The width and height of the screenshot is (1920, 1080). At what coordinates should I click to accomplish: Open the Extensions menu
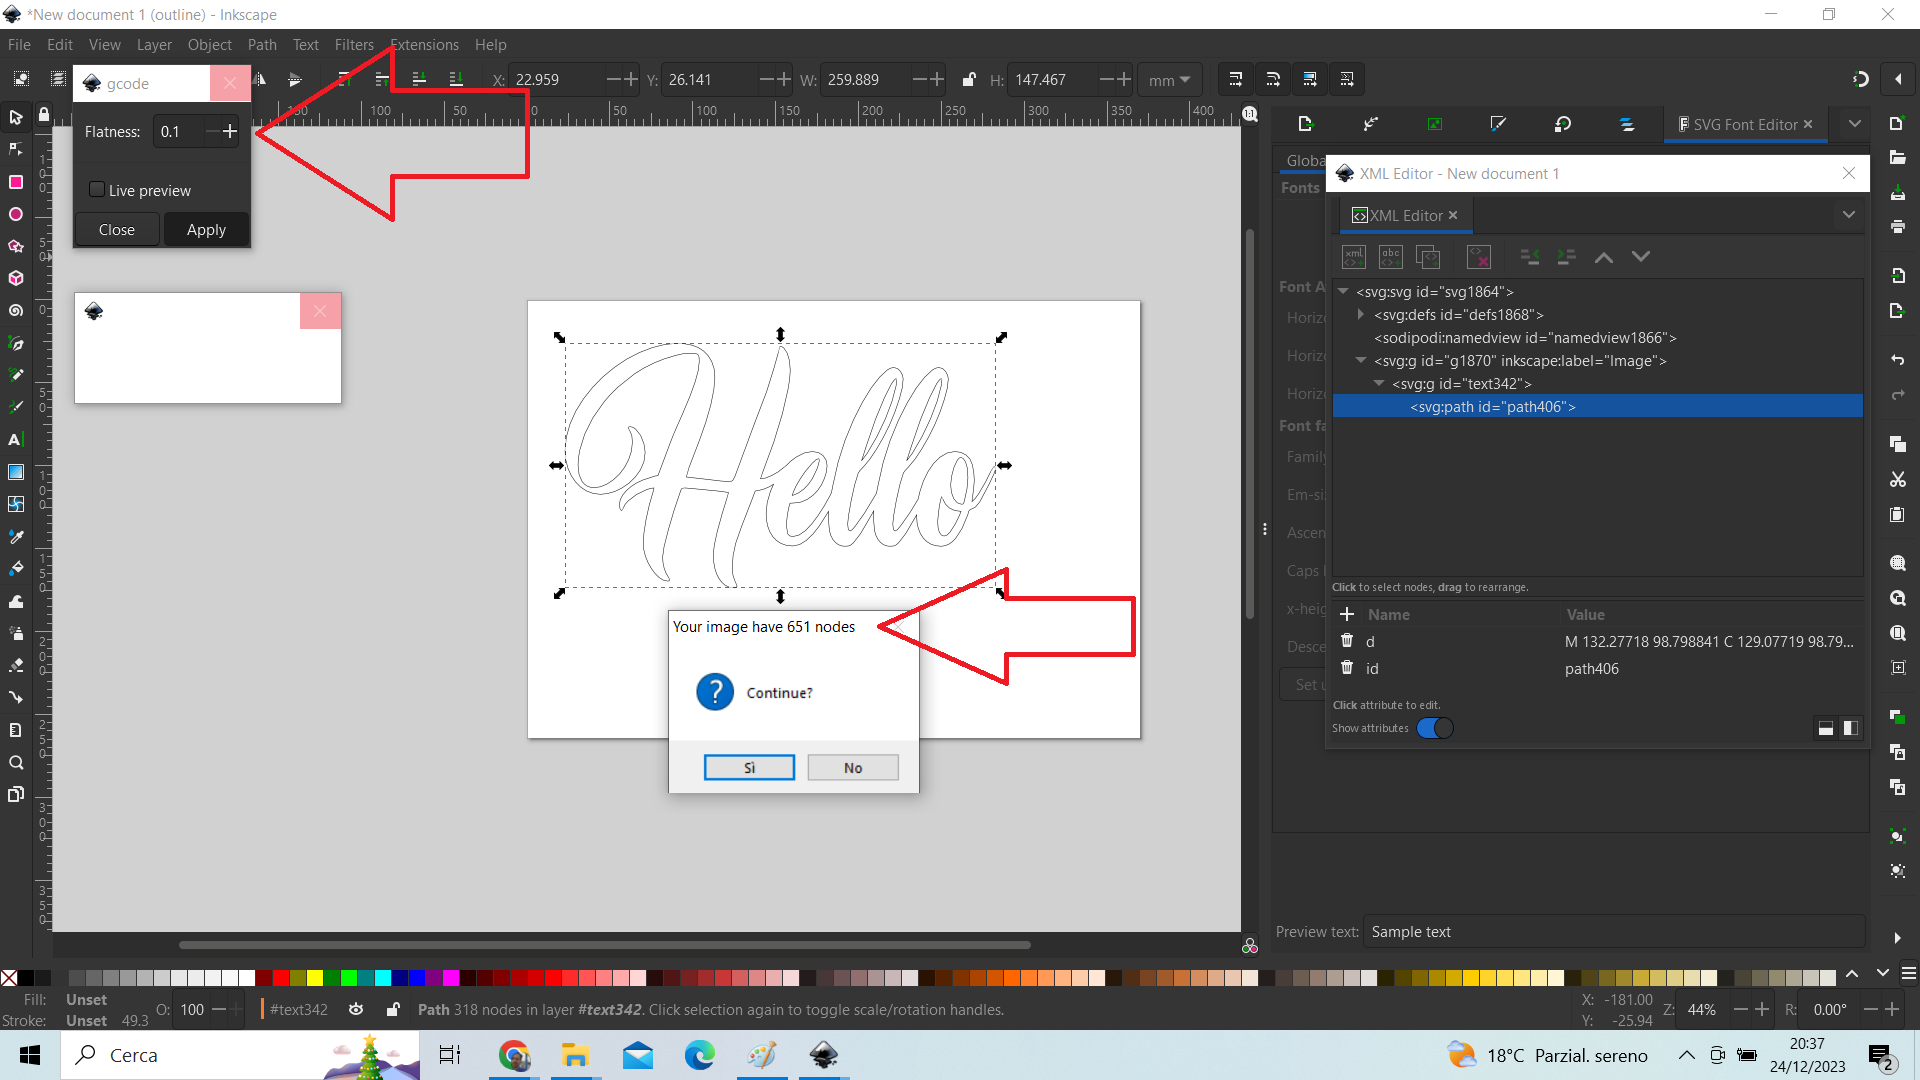[425, 44]
